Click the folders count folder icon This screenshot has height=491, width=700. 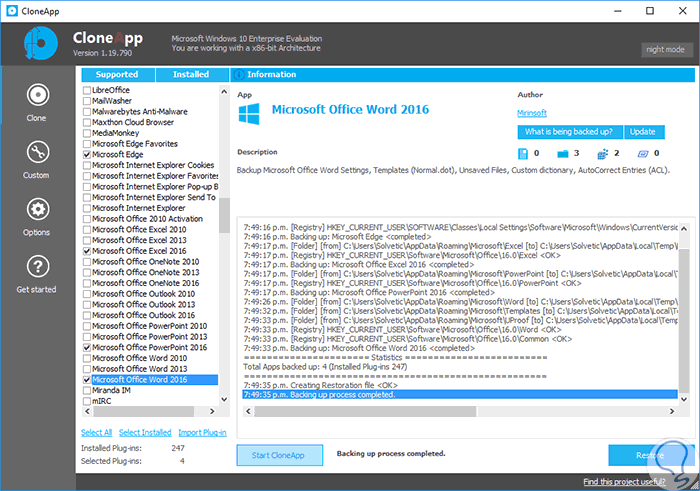coord(562,154)
